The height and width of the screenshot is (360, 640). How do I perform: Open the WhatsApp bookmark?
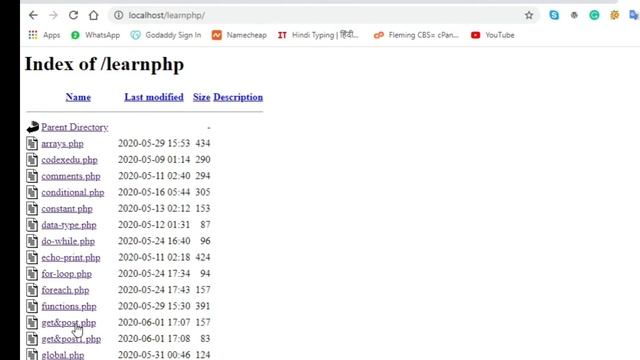pyautogui.click(x=96, y=35)
